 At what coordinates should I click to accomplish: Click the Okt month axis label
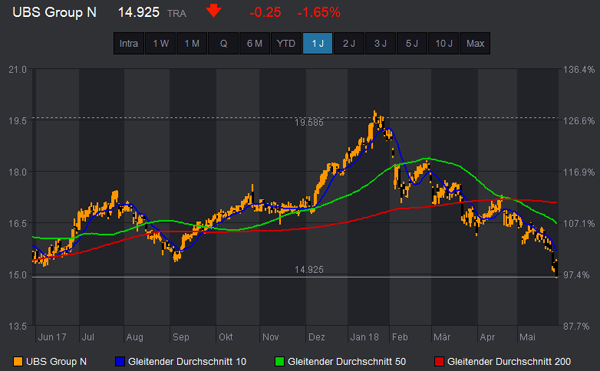[225, 337]
